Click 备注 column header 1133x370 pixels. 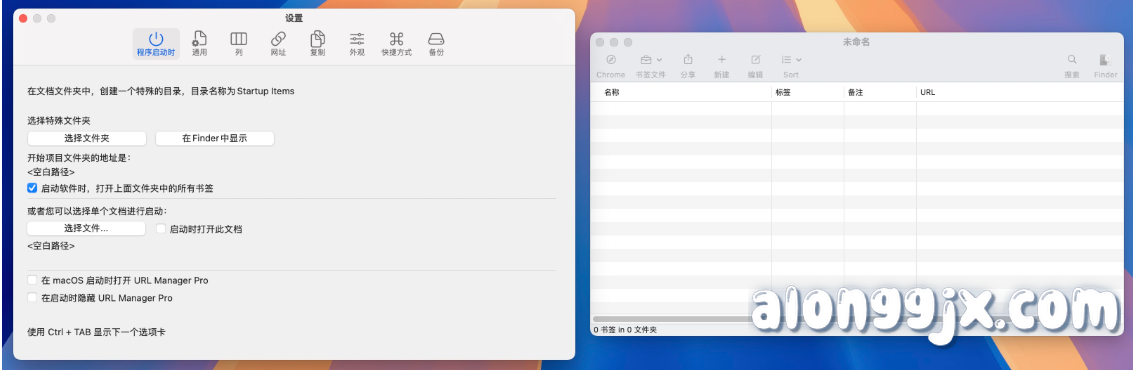[880, 92]
